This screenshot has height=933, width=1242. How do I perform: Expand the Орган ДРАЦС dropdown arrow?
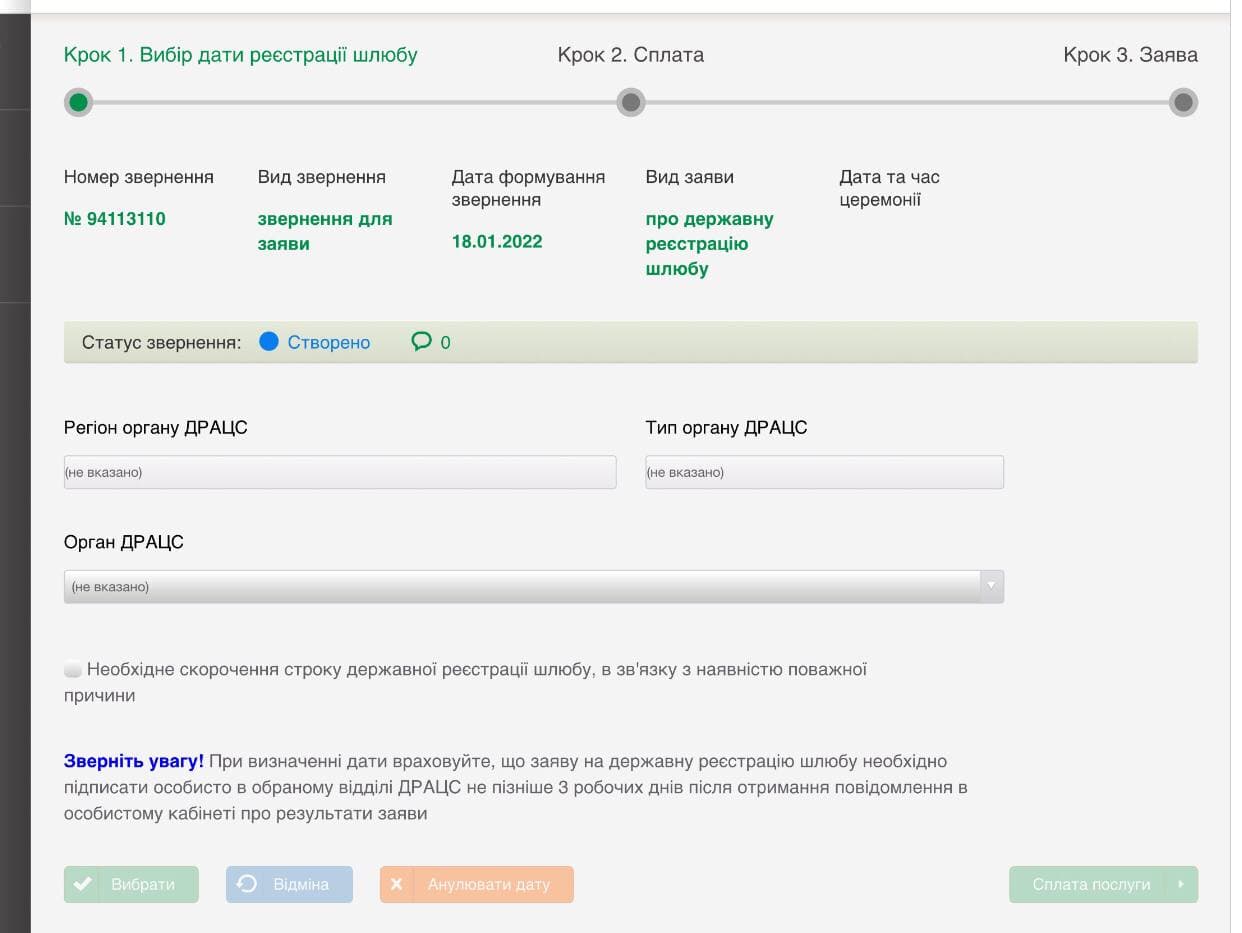pyautogui.click(x=991, y=586)
